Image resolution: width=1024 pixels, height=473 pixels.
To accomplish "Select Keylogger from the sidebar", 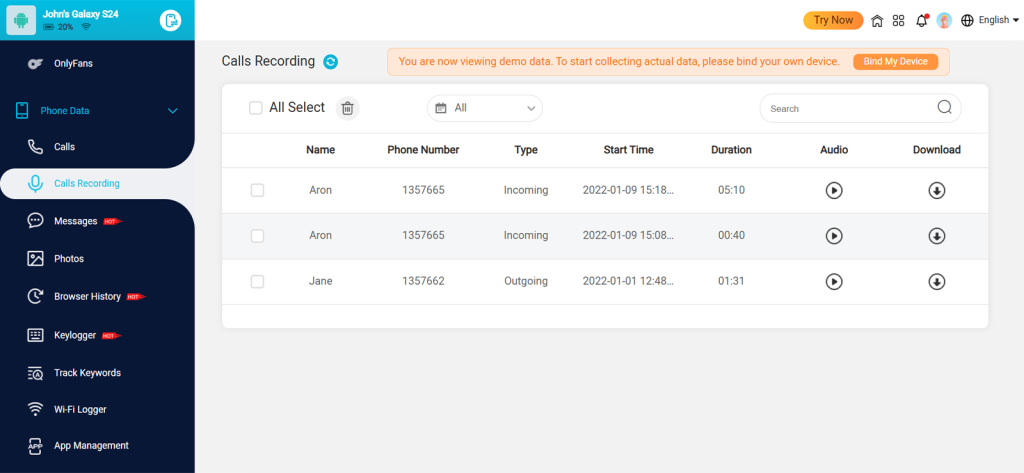I will point(75,335).
